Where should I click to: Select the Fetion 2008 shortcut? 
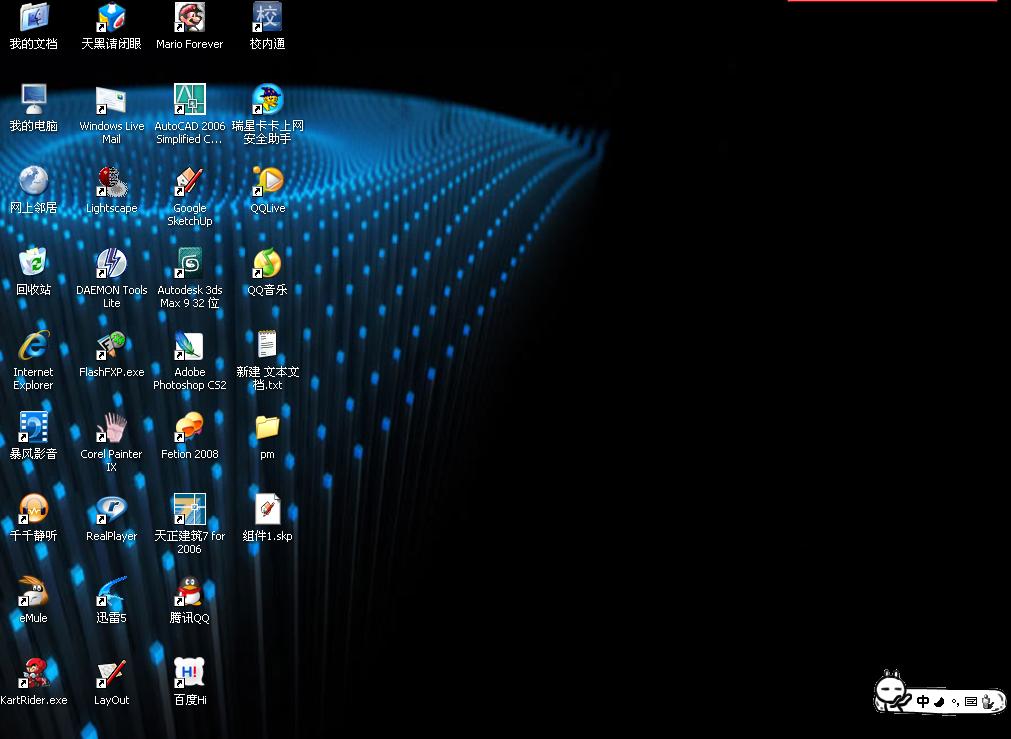pyautogui.click(x=189, y=429)
